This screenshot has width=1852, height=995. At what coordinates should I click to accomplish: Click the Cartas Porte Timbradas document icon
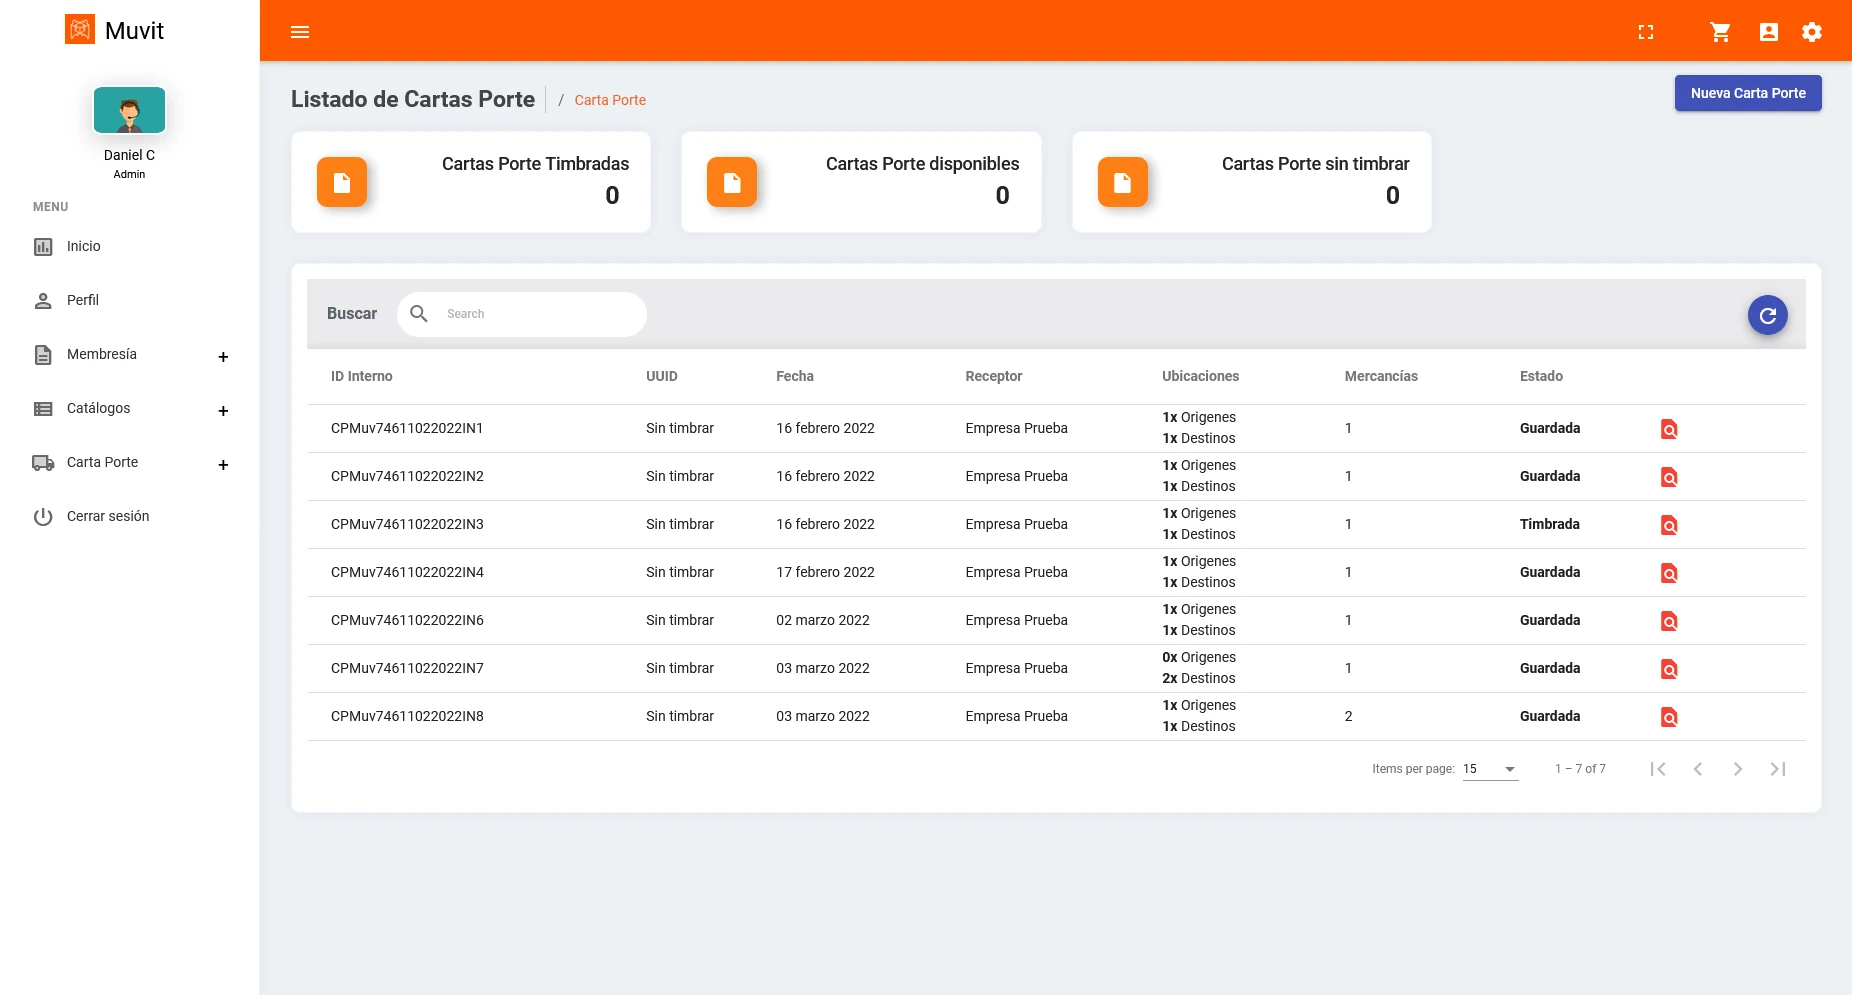[x=342, y=182]
